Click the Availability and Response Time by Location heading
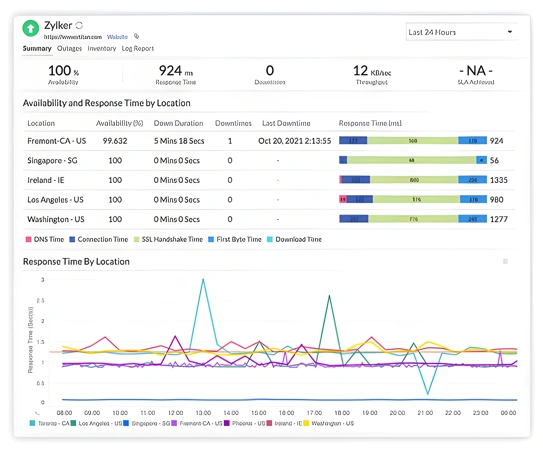Viewport: 543px width, 450px height. tap(107, 103)
